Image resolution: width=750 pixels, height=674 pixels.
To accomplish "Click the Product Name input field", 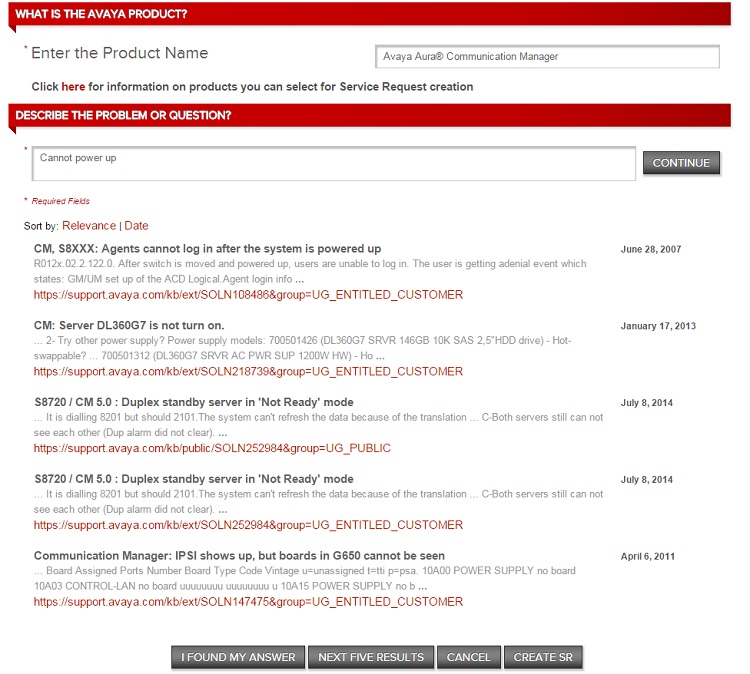I will click(x=547, y=56).
